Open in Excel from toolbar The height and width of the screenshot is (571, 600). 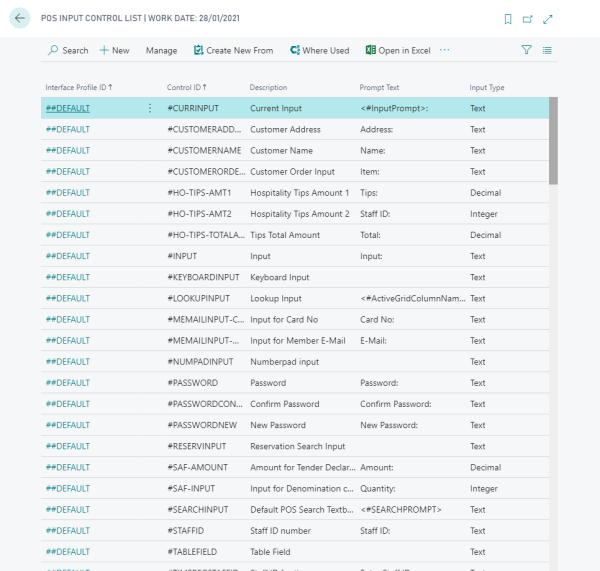(398, 50)
